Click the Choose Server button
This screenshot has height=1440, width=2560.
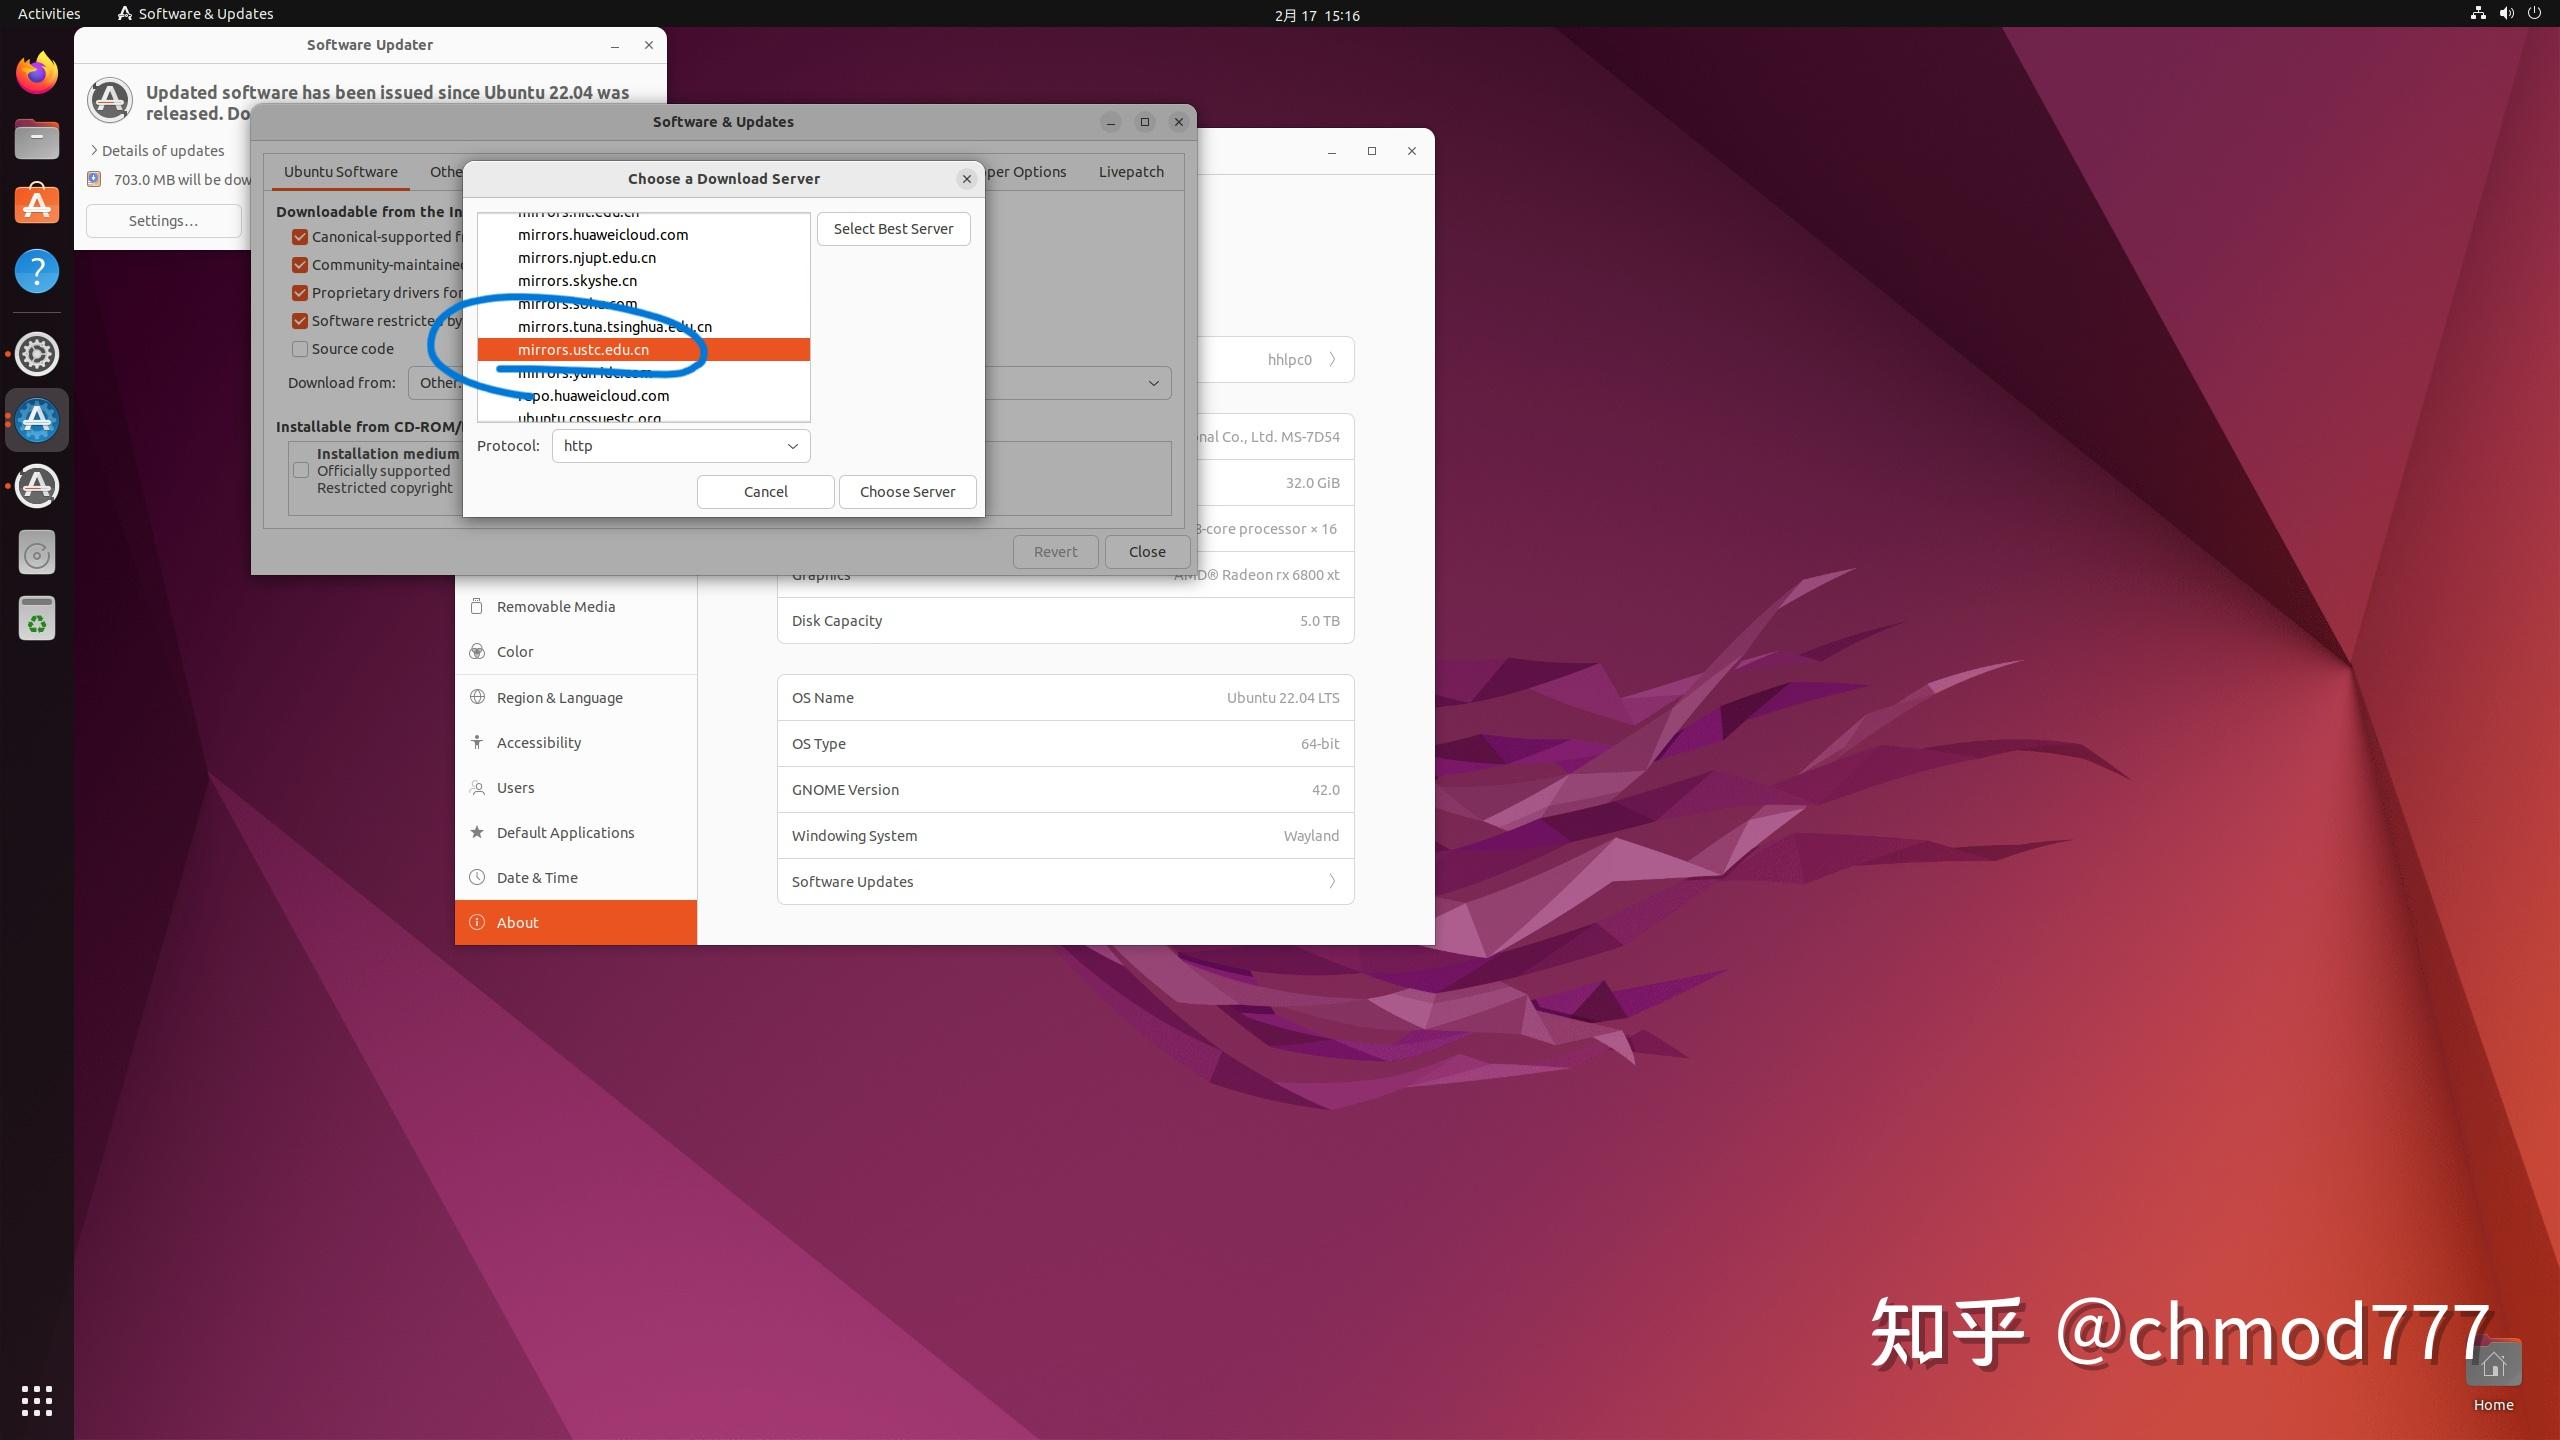pyautogui.click(x=906, y=491)
